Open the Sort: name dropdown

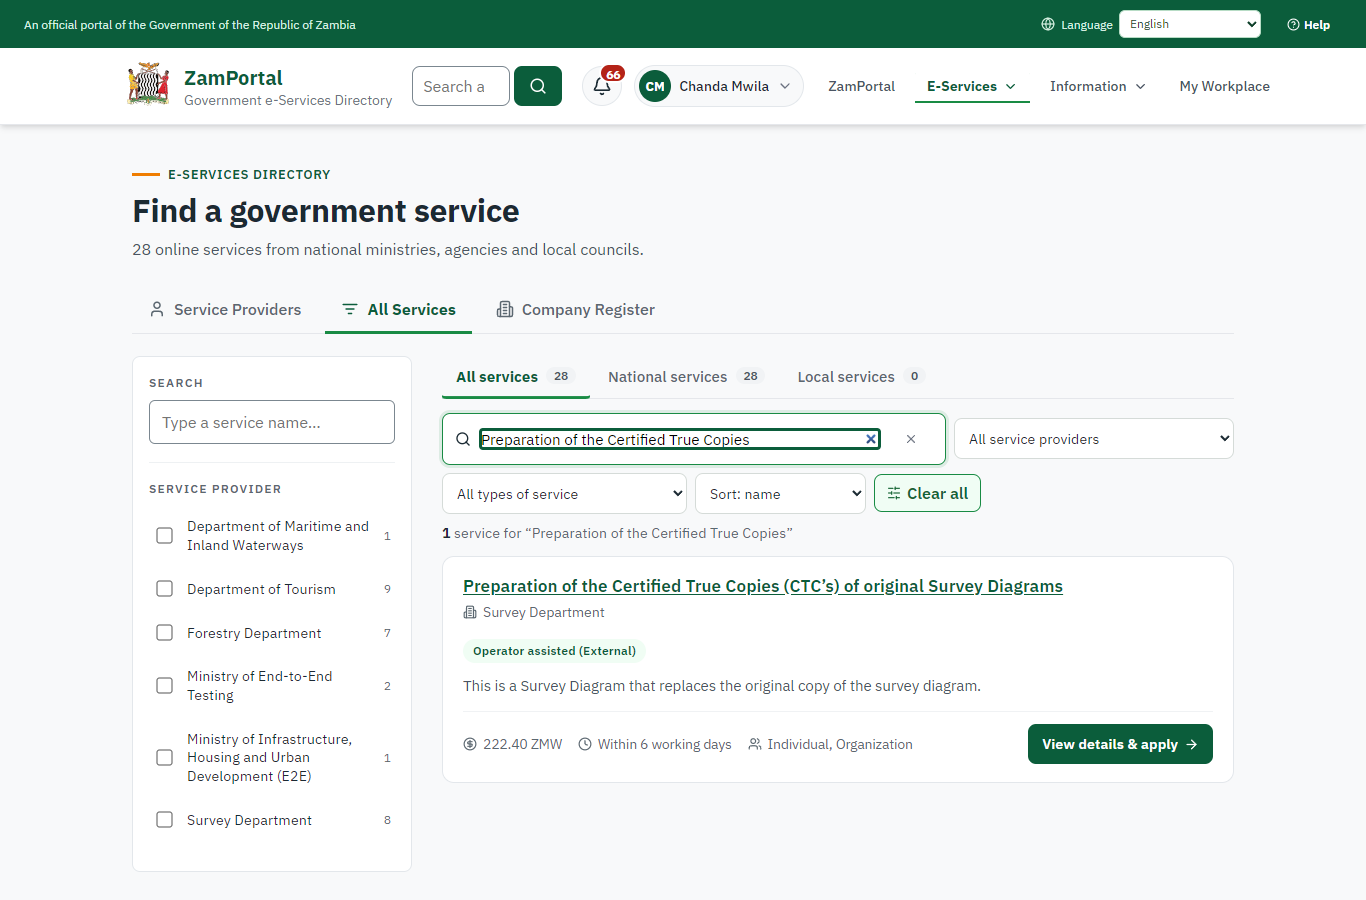(x=780, y=494)
